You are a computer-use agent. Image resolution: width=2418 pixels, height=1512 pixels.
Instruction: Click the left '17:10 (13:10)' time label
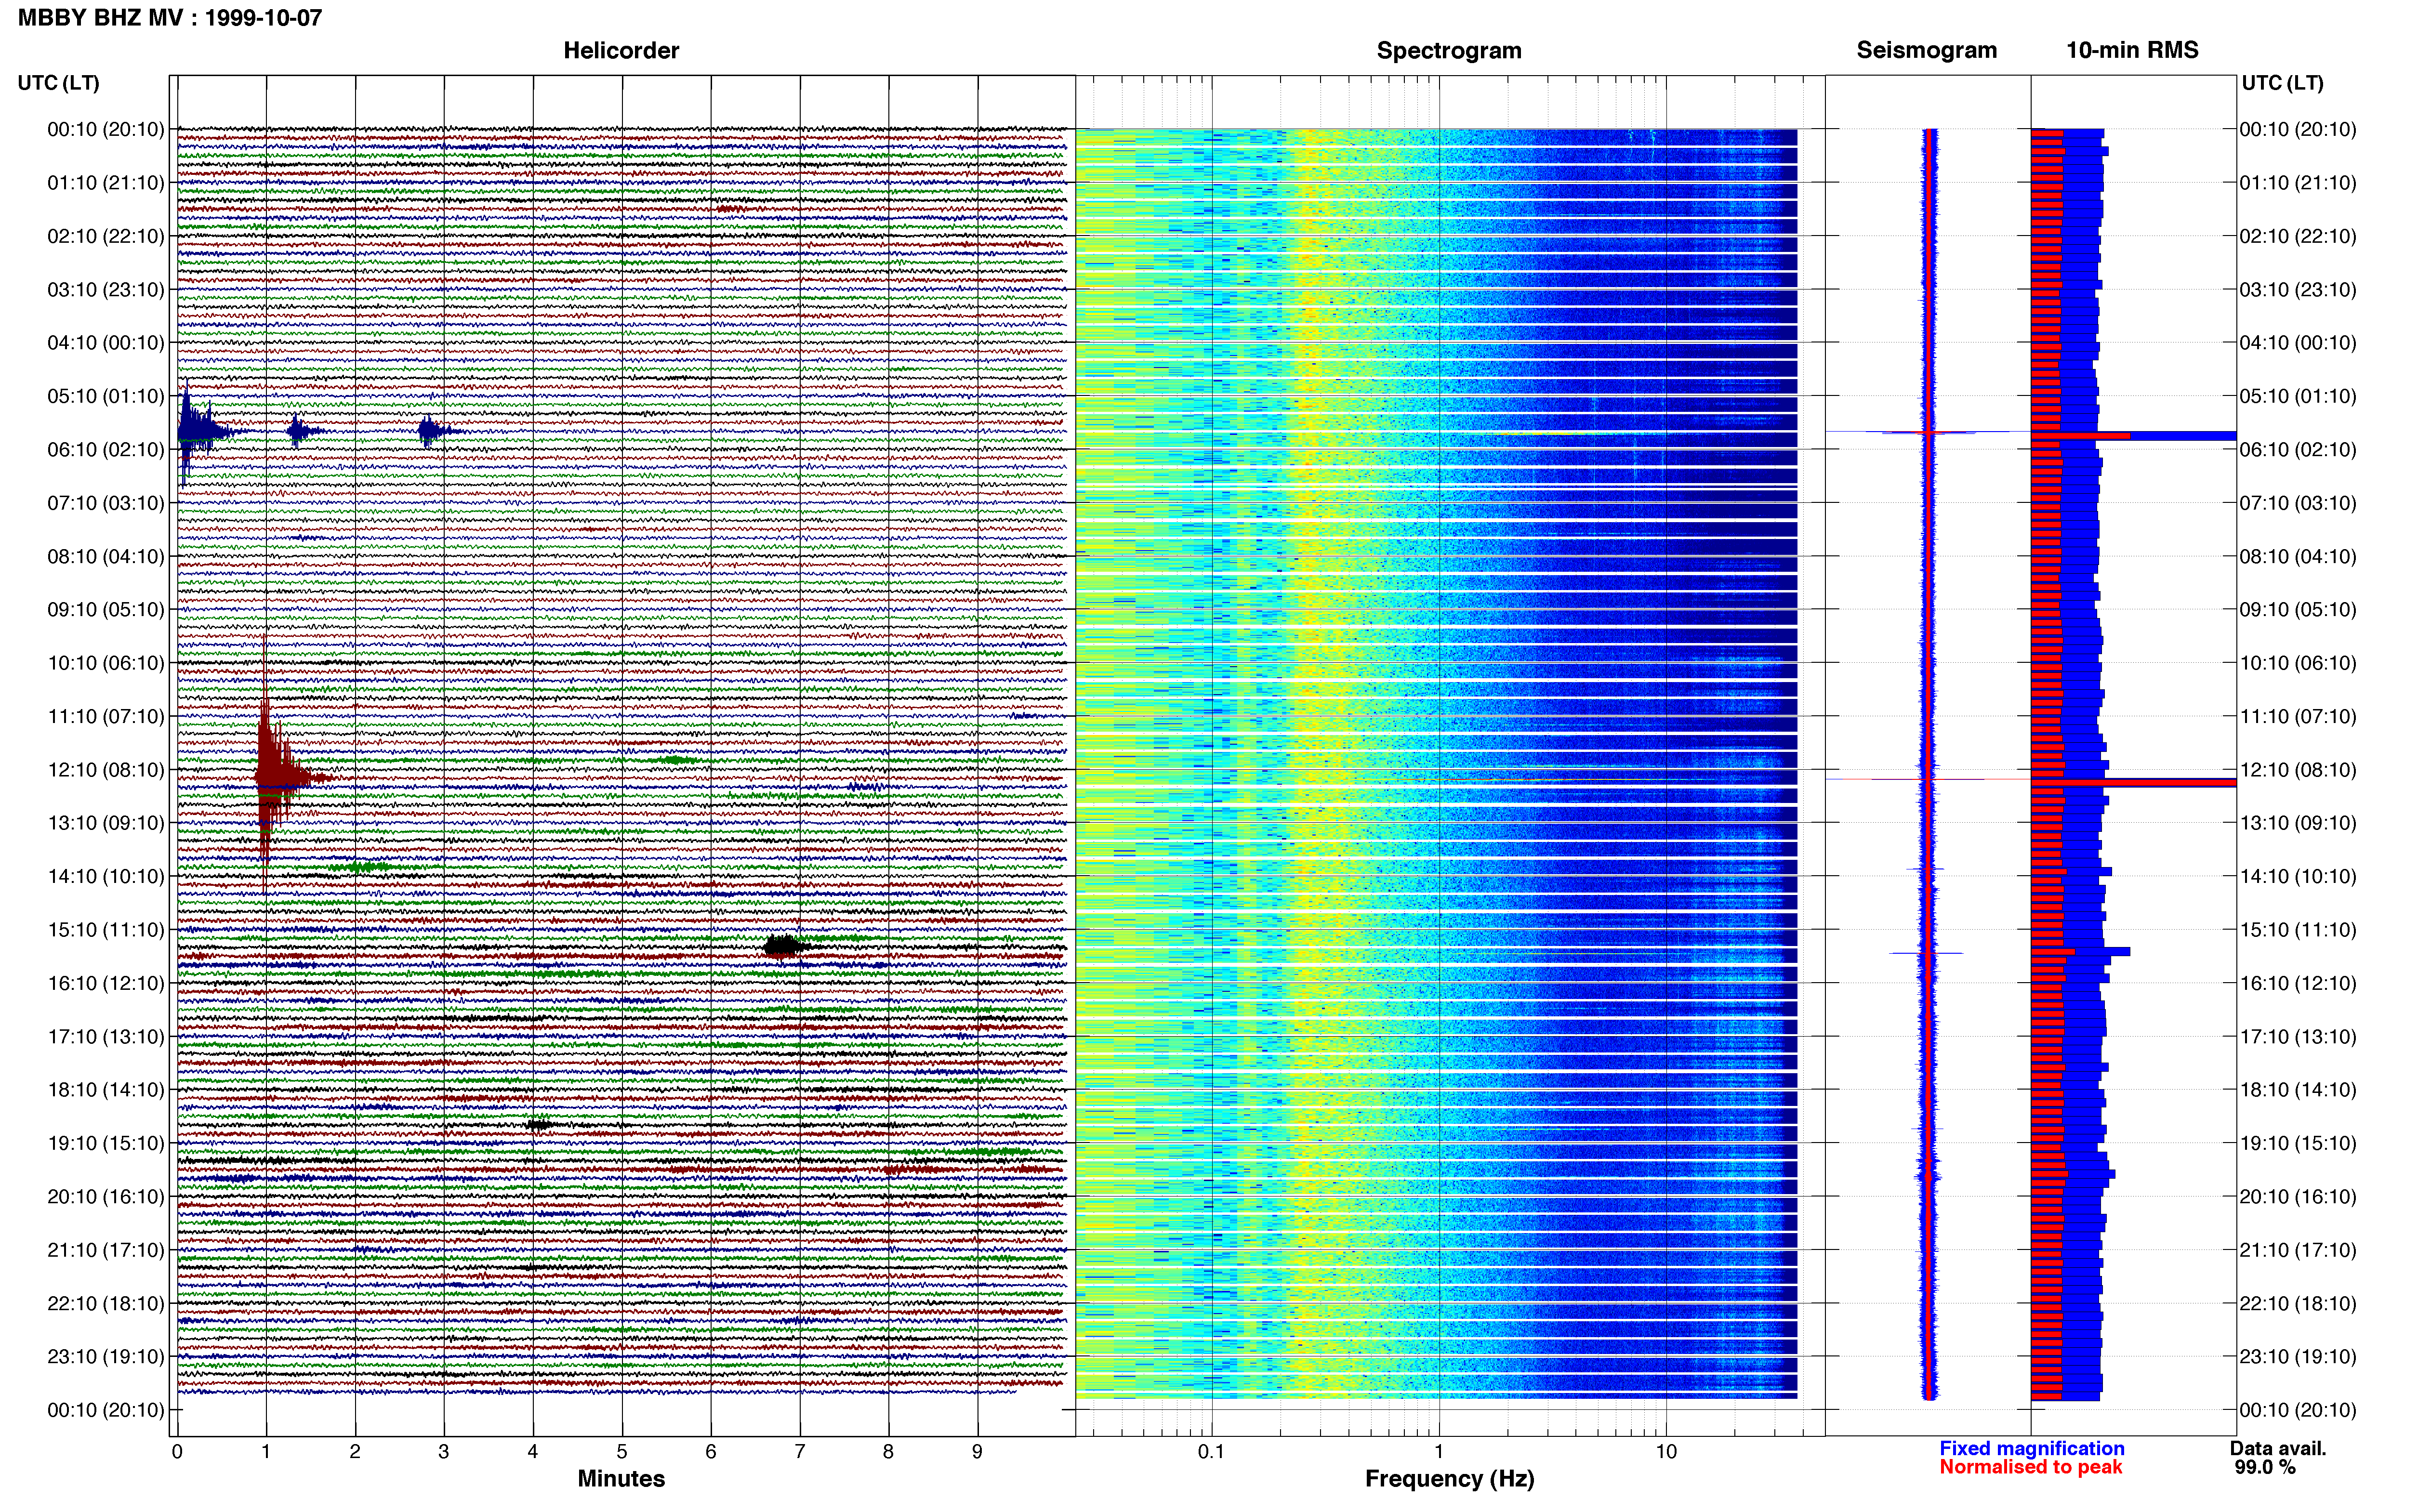tap(106, 1036)
